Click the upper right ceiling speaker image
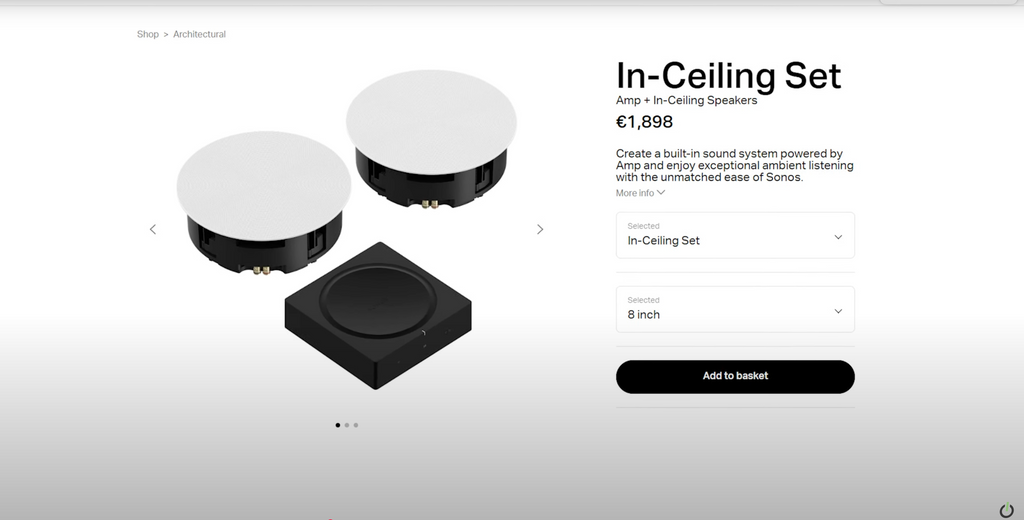 [432, 138]
